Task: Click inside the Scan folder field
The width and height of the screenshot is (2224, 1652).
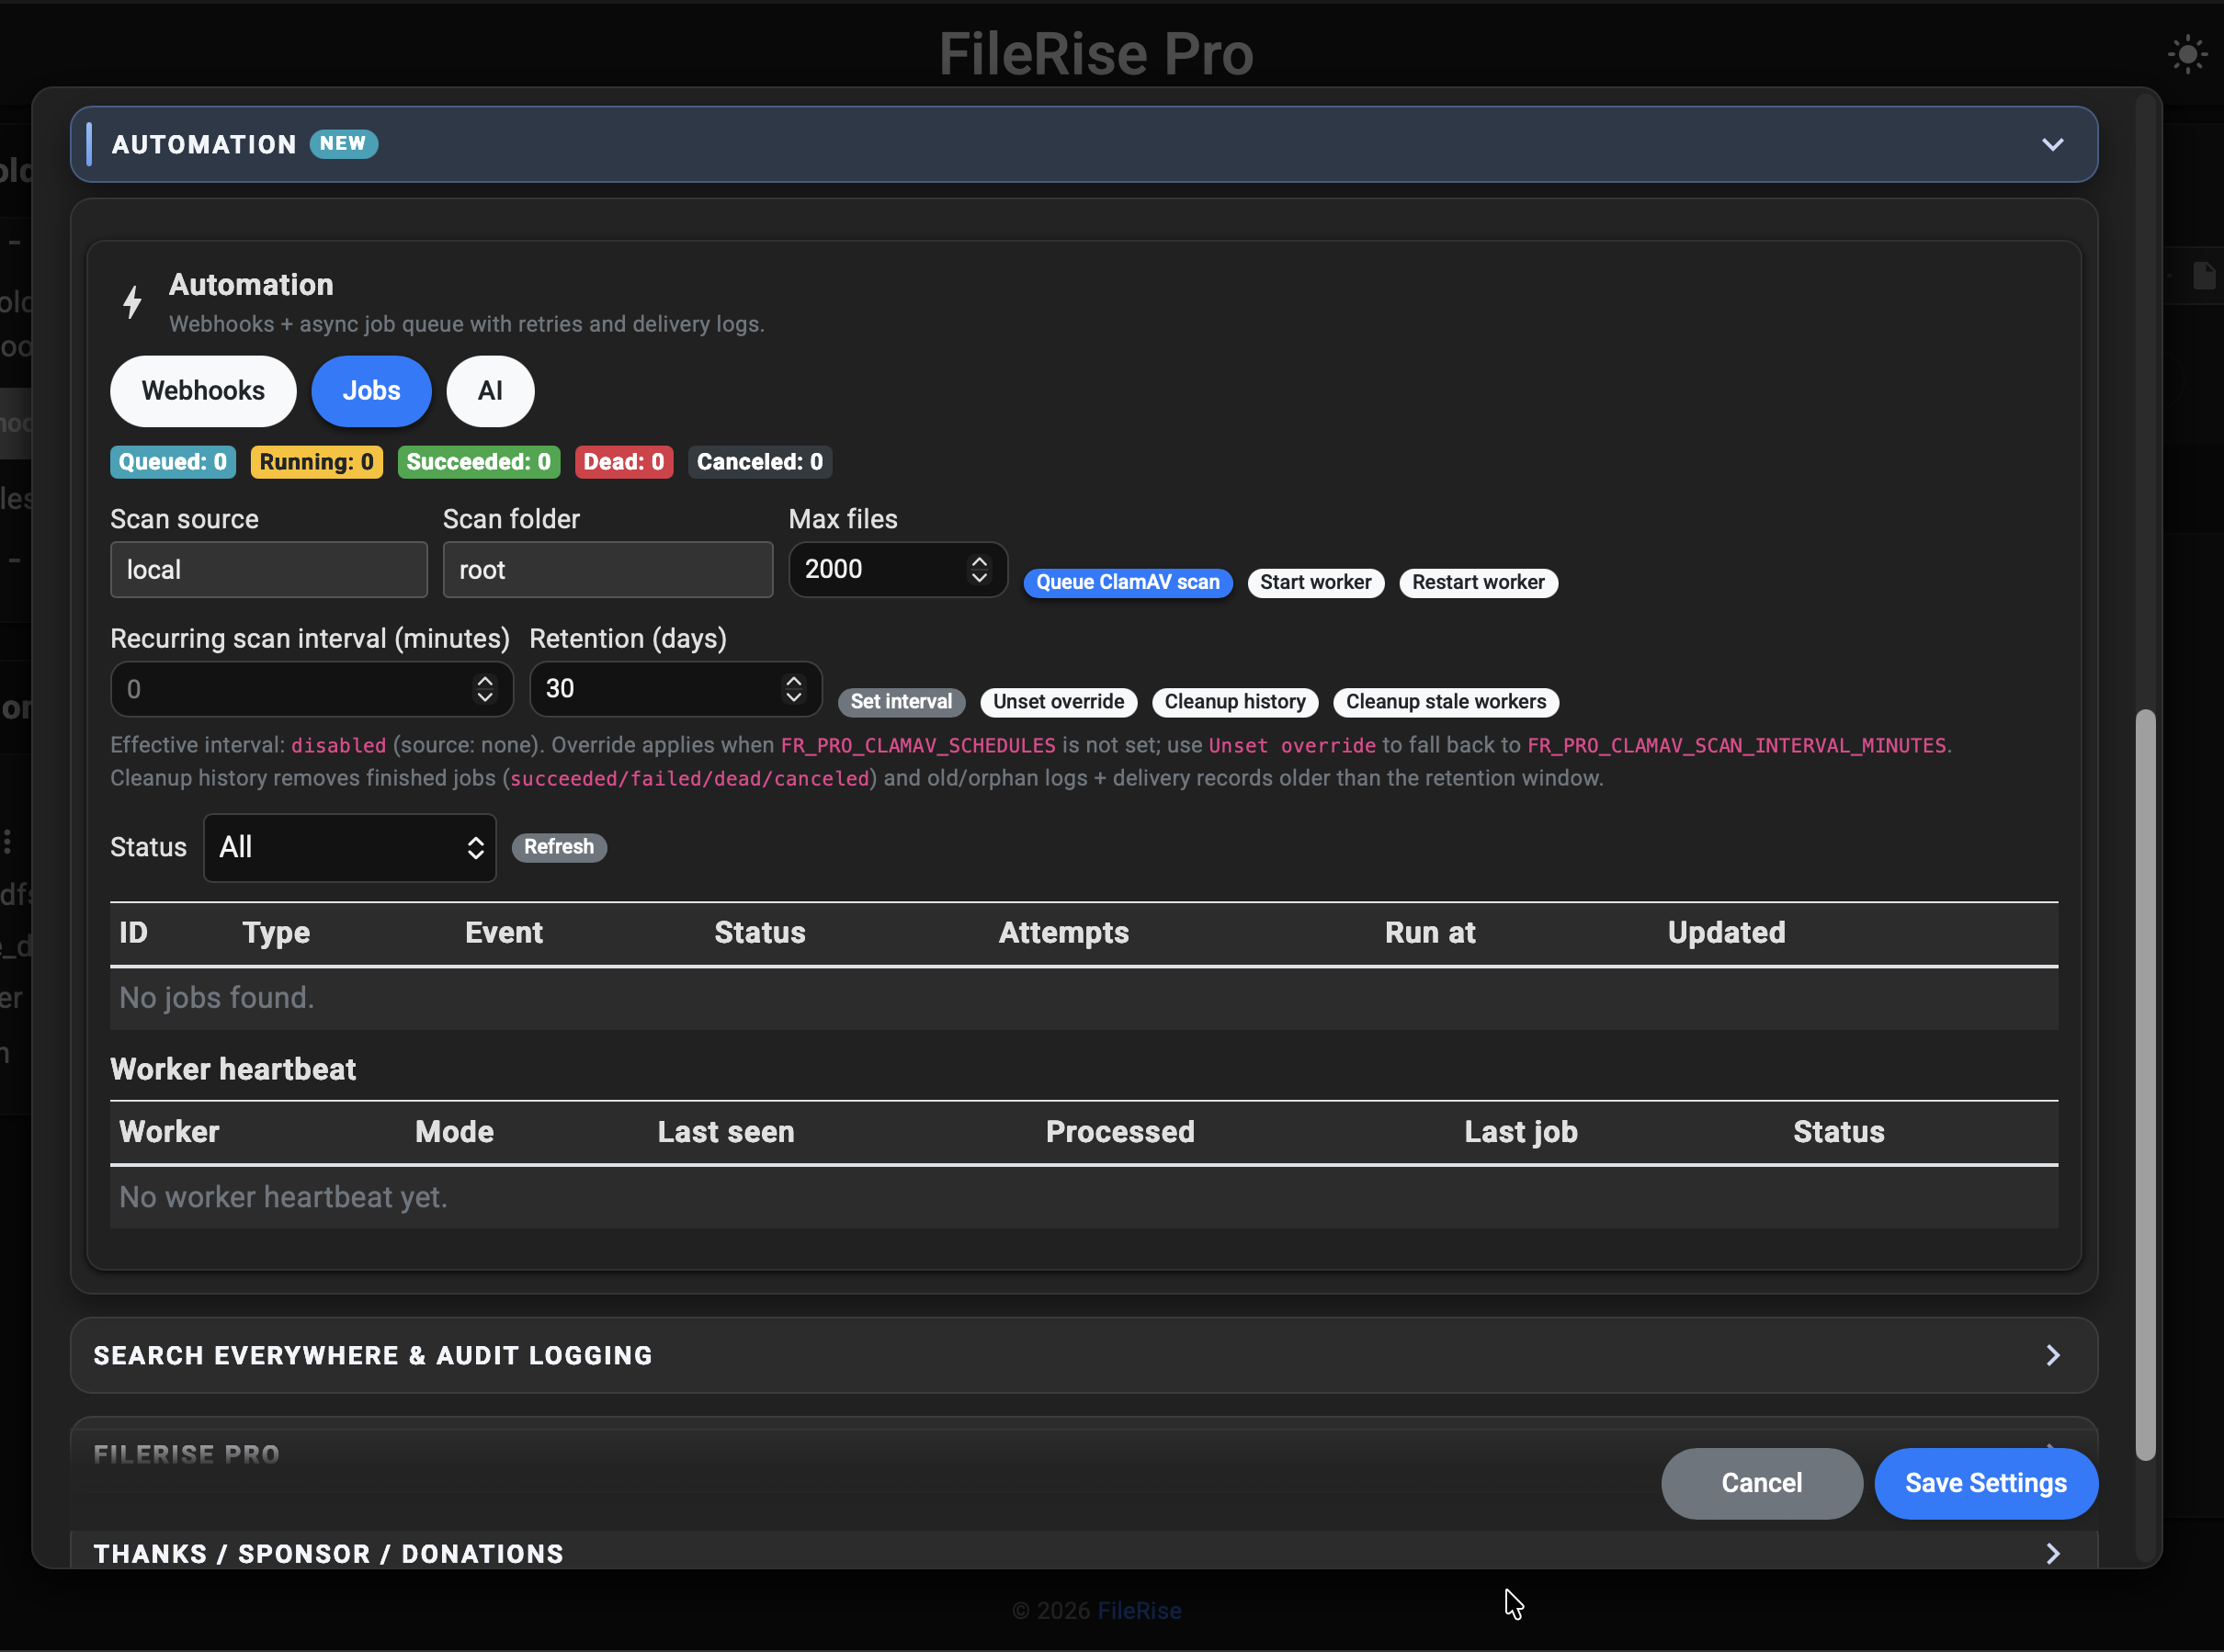Action: (x=607, y=569)
